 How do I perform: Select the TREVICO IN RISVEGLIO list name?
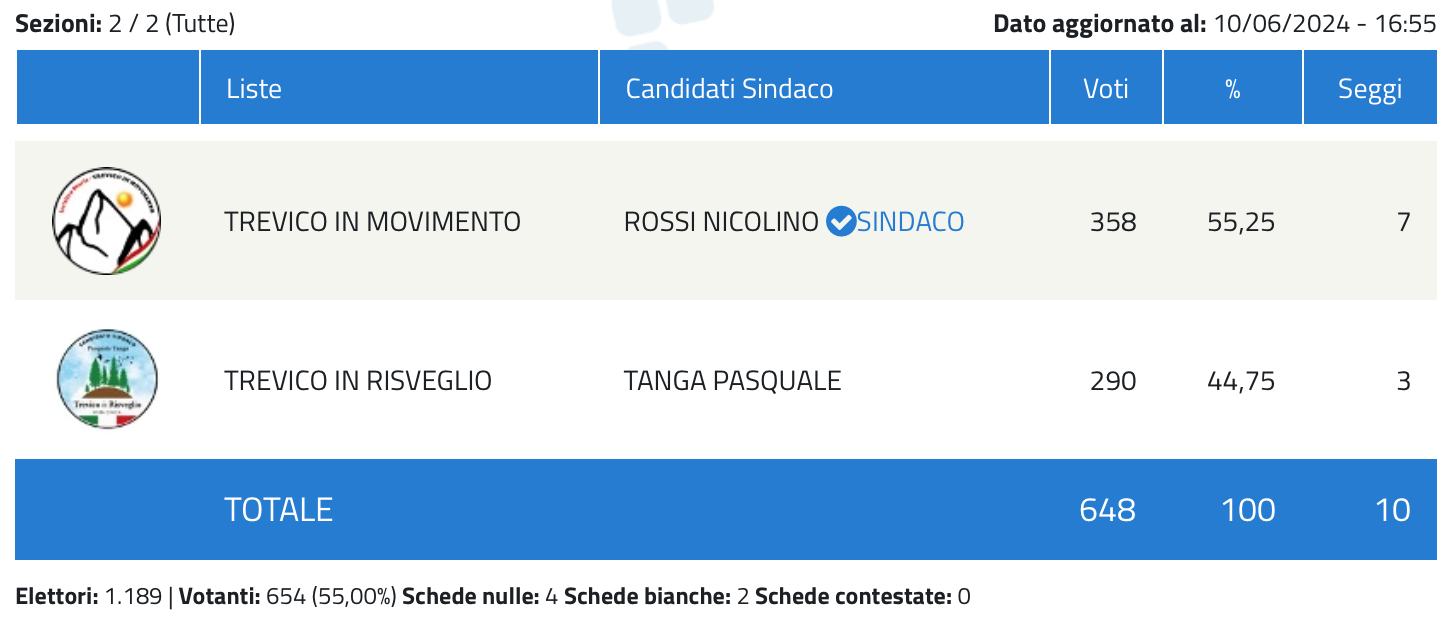click(x=358, y=381)
